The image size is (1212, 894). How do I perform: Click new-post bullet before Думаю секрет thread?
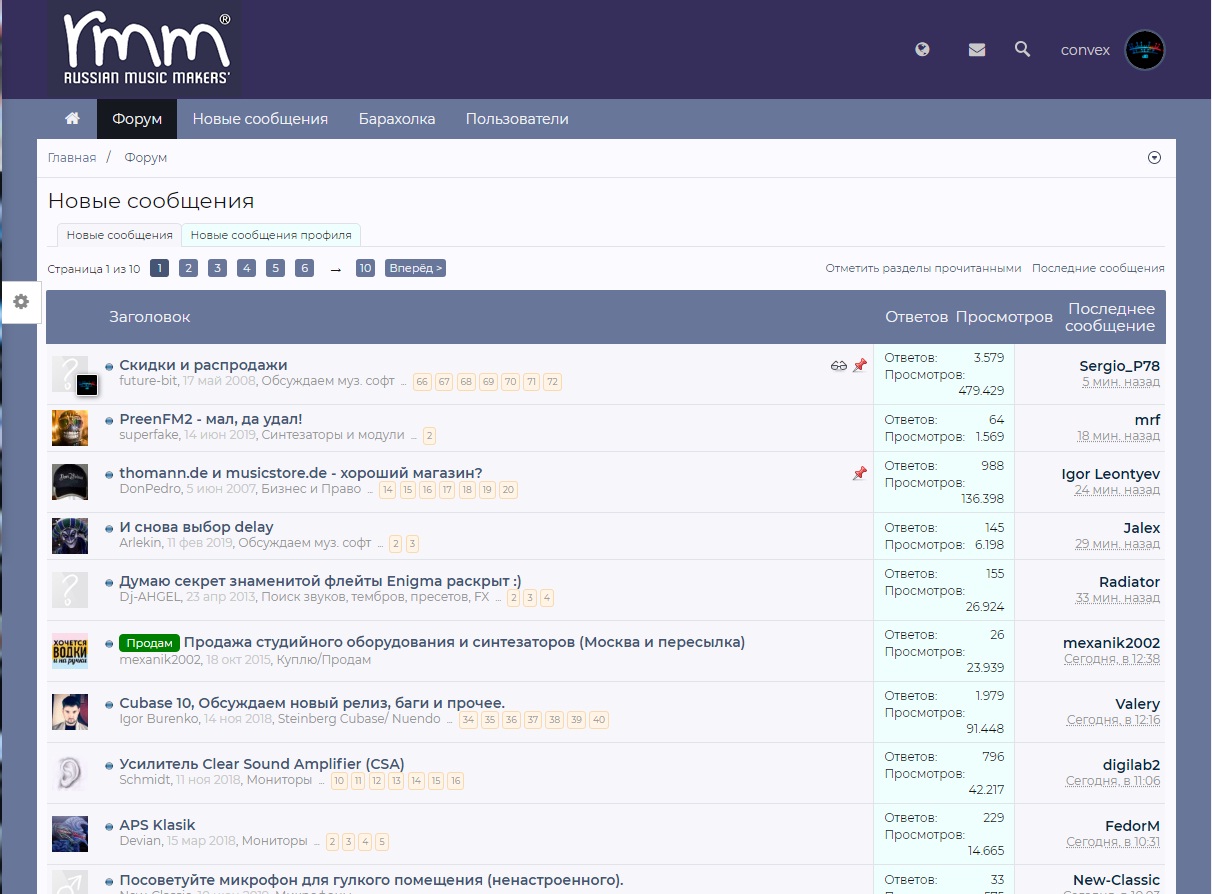point(109,583)
